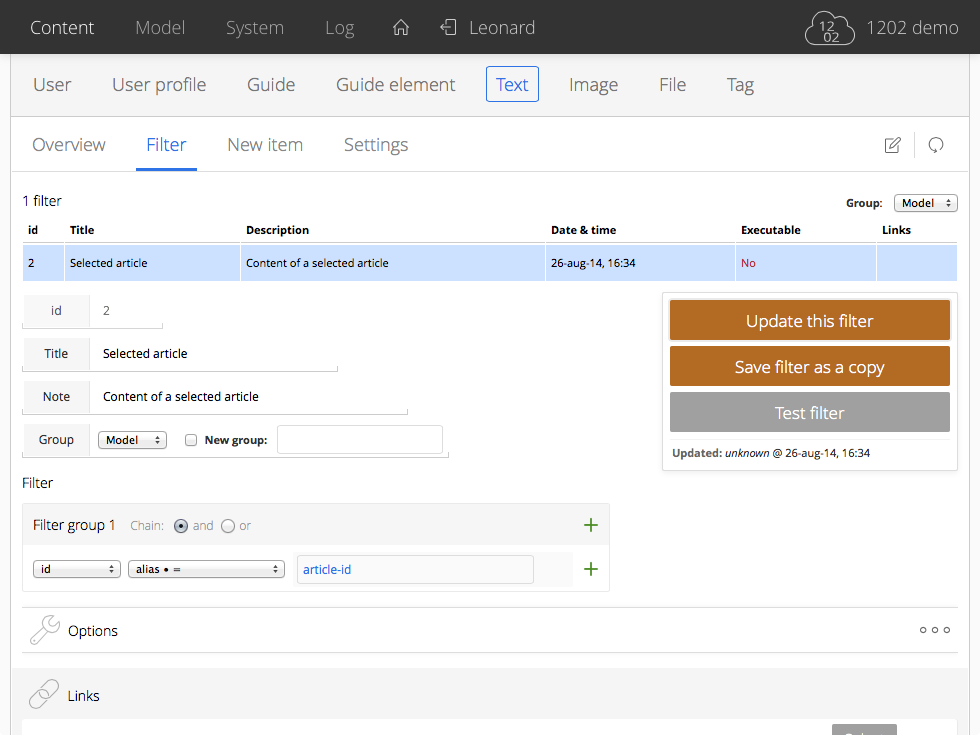Open the Guide element section
The height and width of the screenshot is (735, 980).
395,85
